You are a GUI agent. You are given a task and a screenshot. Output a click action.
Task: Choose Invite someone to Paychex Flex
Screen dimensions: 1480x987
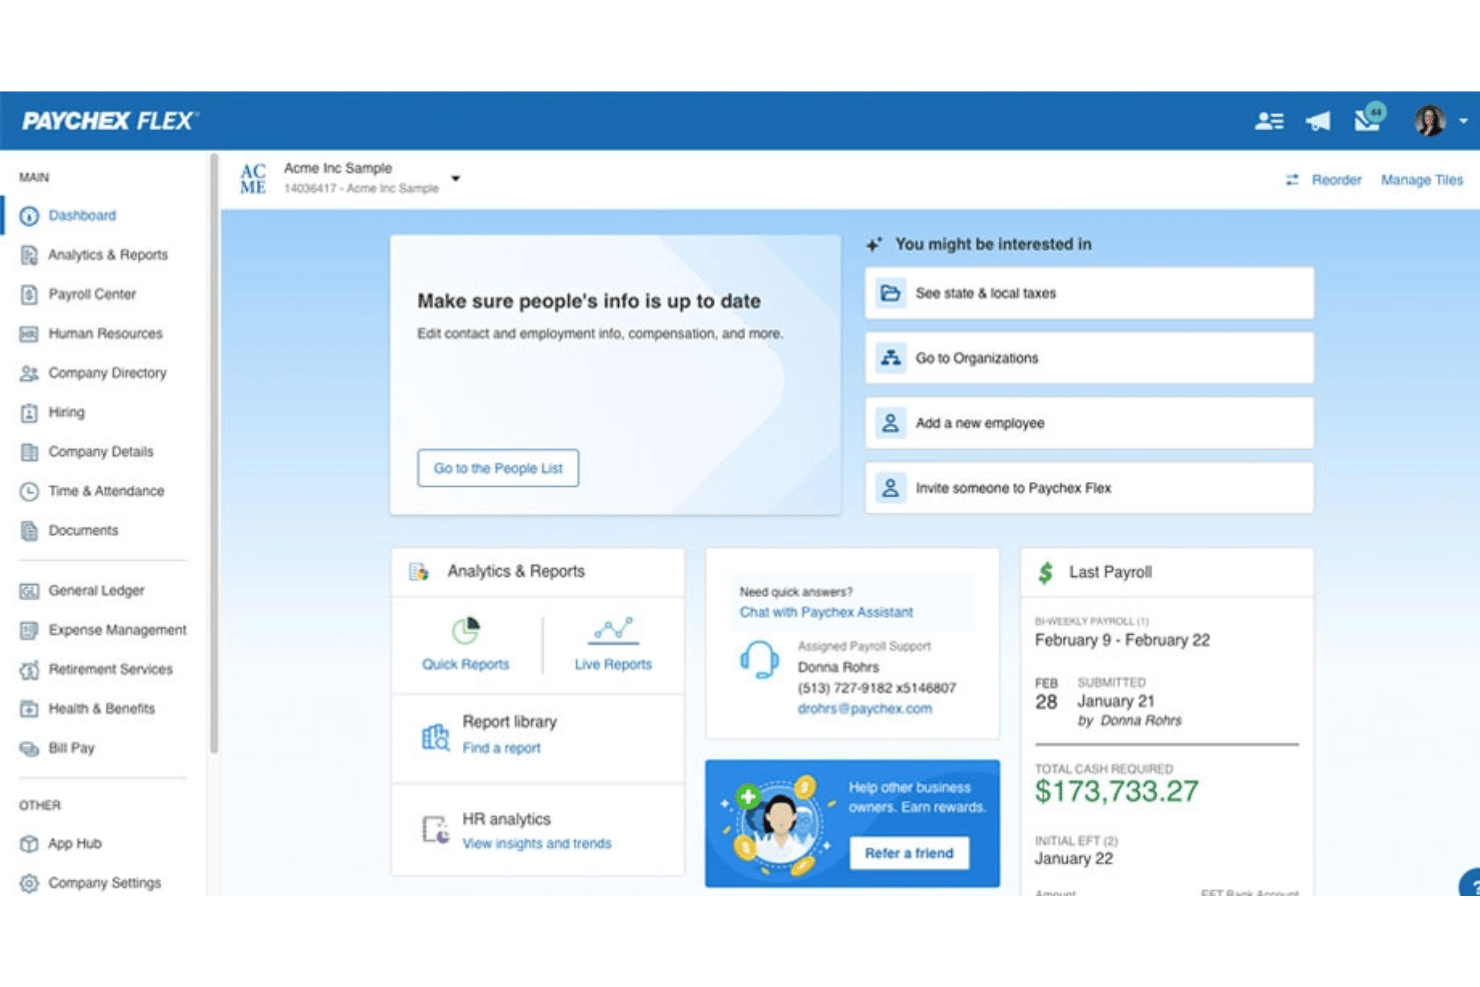pos(1089,488)
